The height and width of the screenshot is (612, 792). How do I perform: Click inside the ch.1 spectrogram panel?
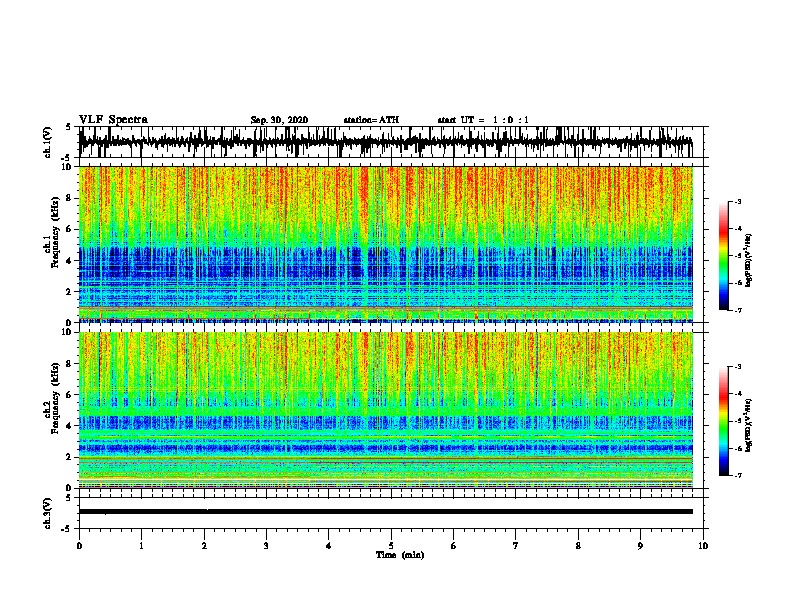point(385,244)
